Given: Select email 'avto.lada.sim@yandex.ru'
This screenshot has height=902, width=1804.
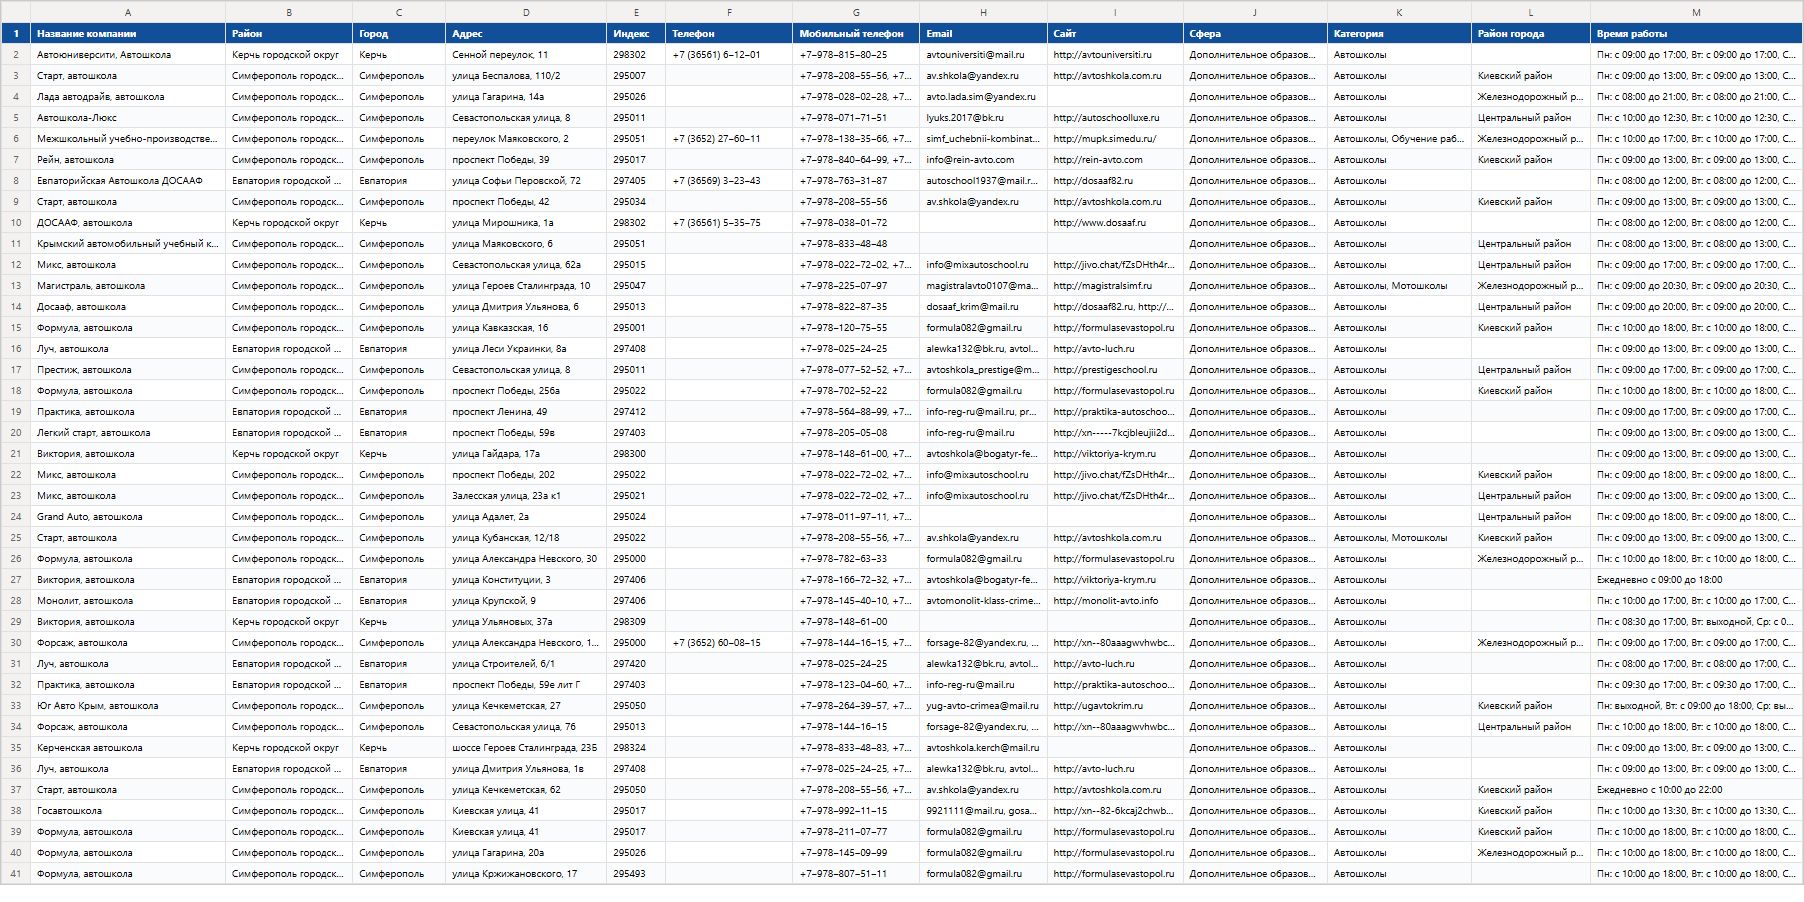Looking at the screenshot, I should click(983, 97).
